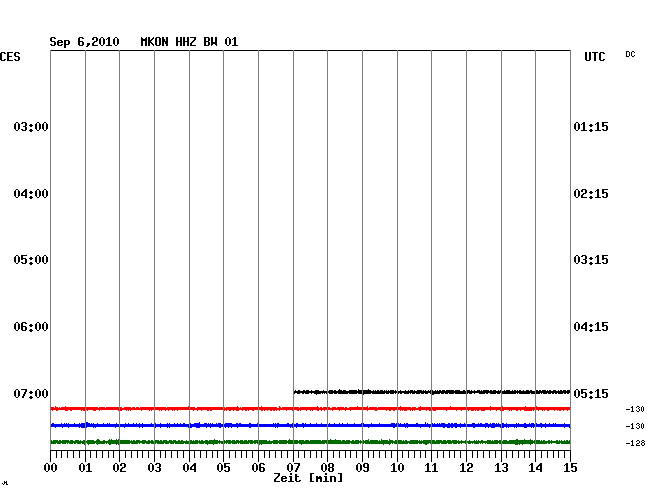Image resolution: width=650 pixels, height=494 pixels.
Task: Click the red seismogram trace
Action: click(310, 409)
